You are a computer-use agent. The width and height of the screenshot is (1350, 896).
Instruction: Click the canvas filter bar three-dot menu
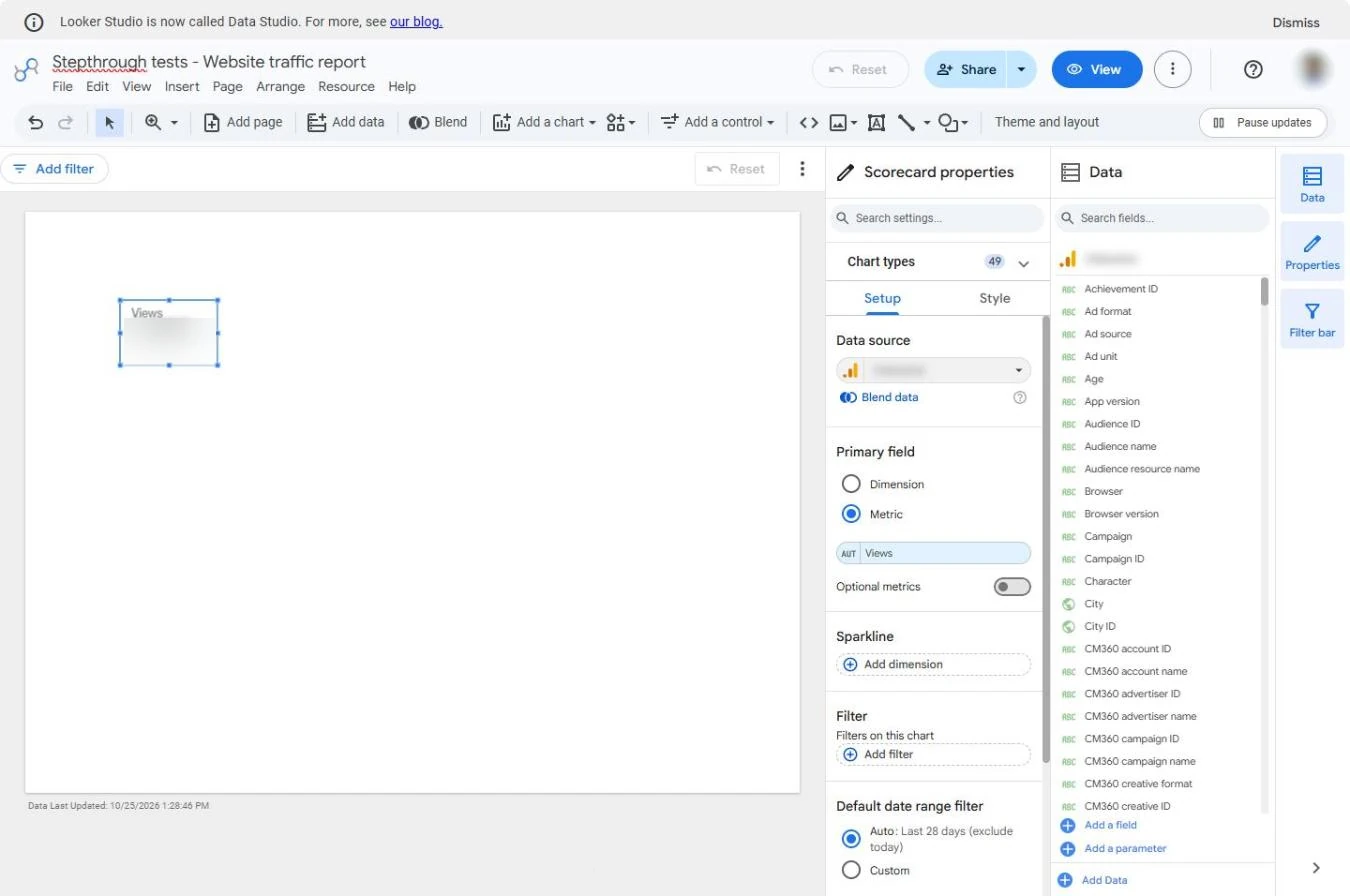(x=802, y=169)
